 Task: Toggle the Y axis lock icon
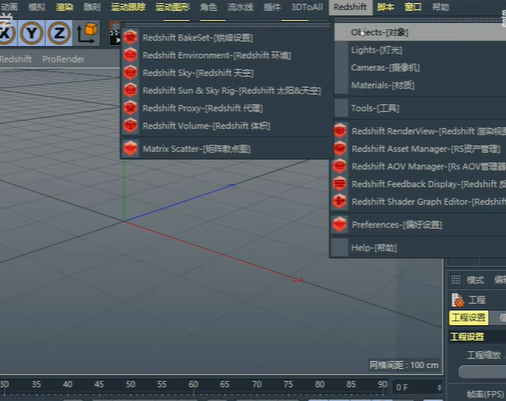click(x=31, y=33)
